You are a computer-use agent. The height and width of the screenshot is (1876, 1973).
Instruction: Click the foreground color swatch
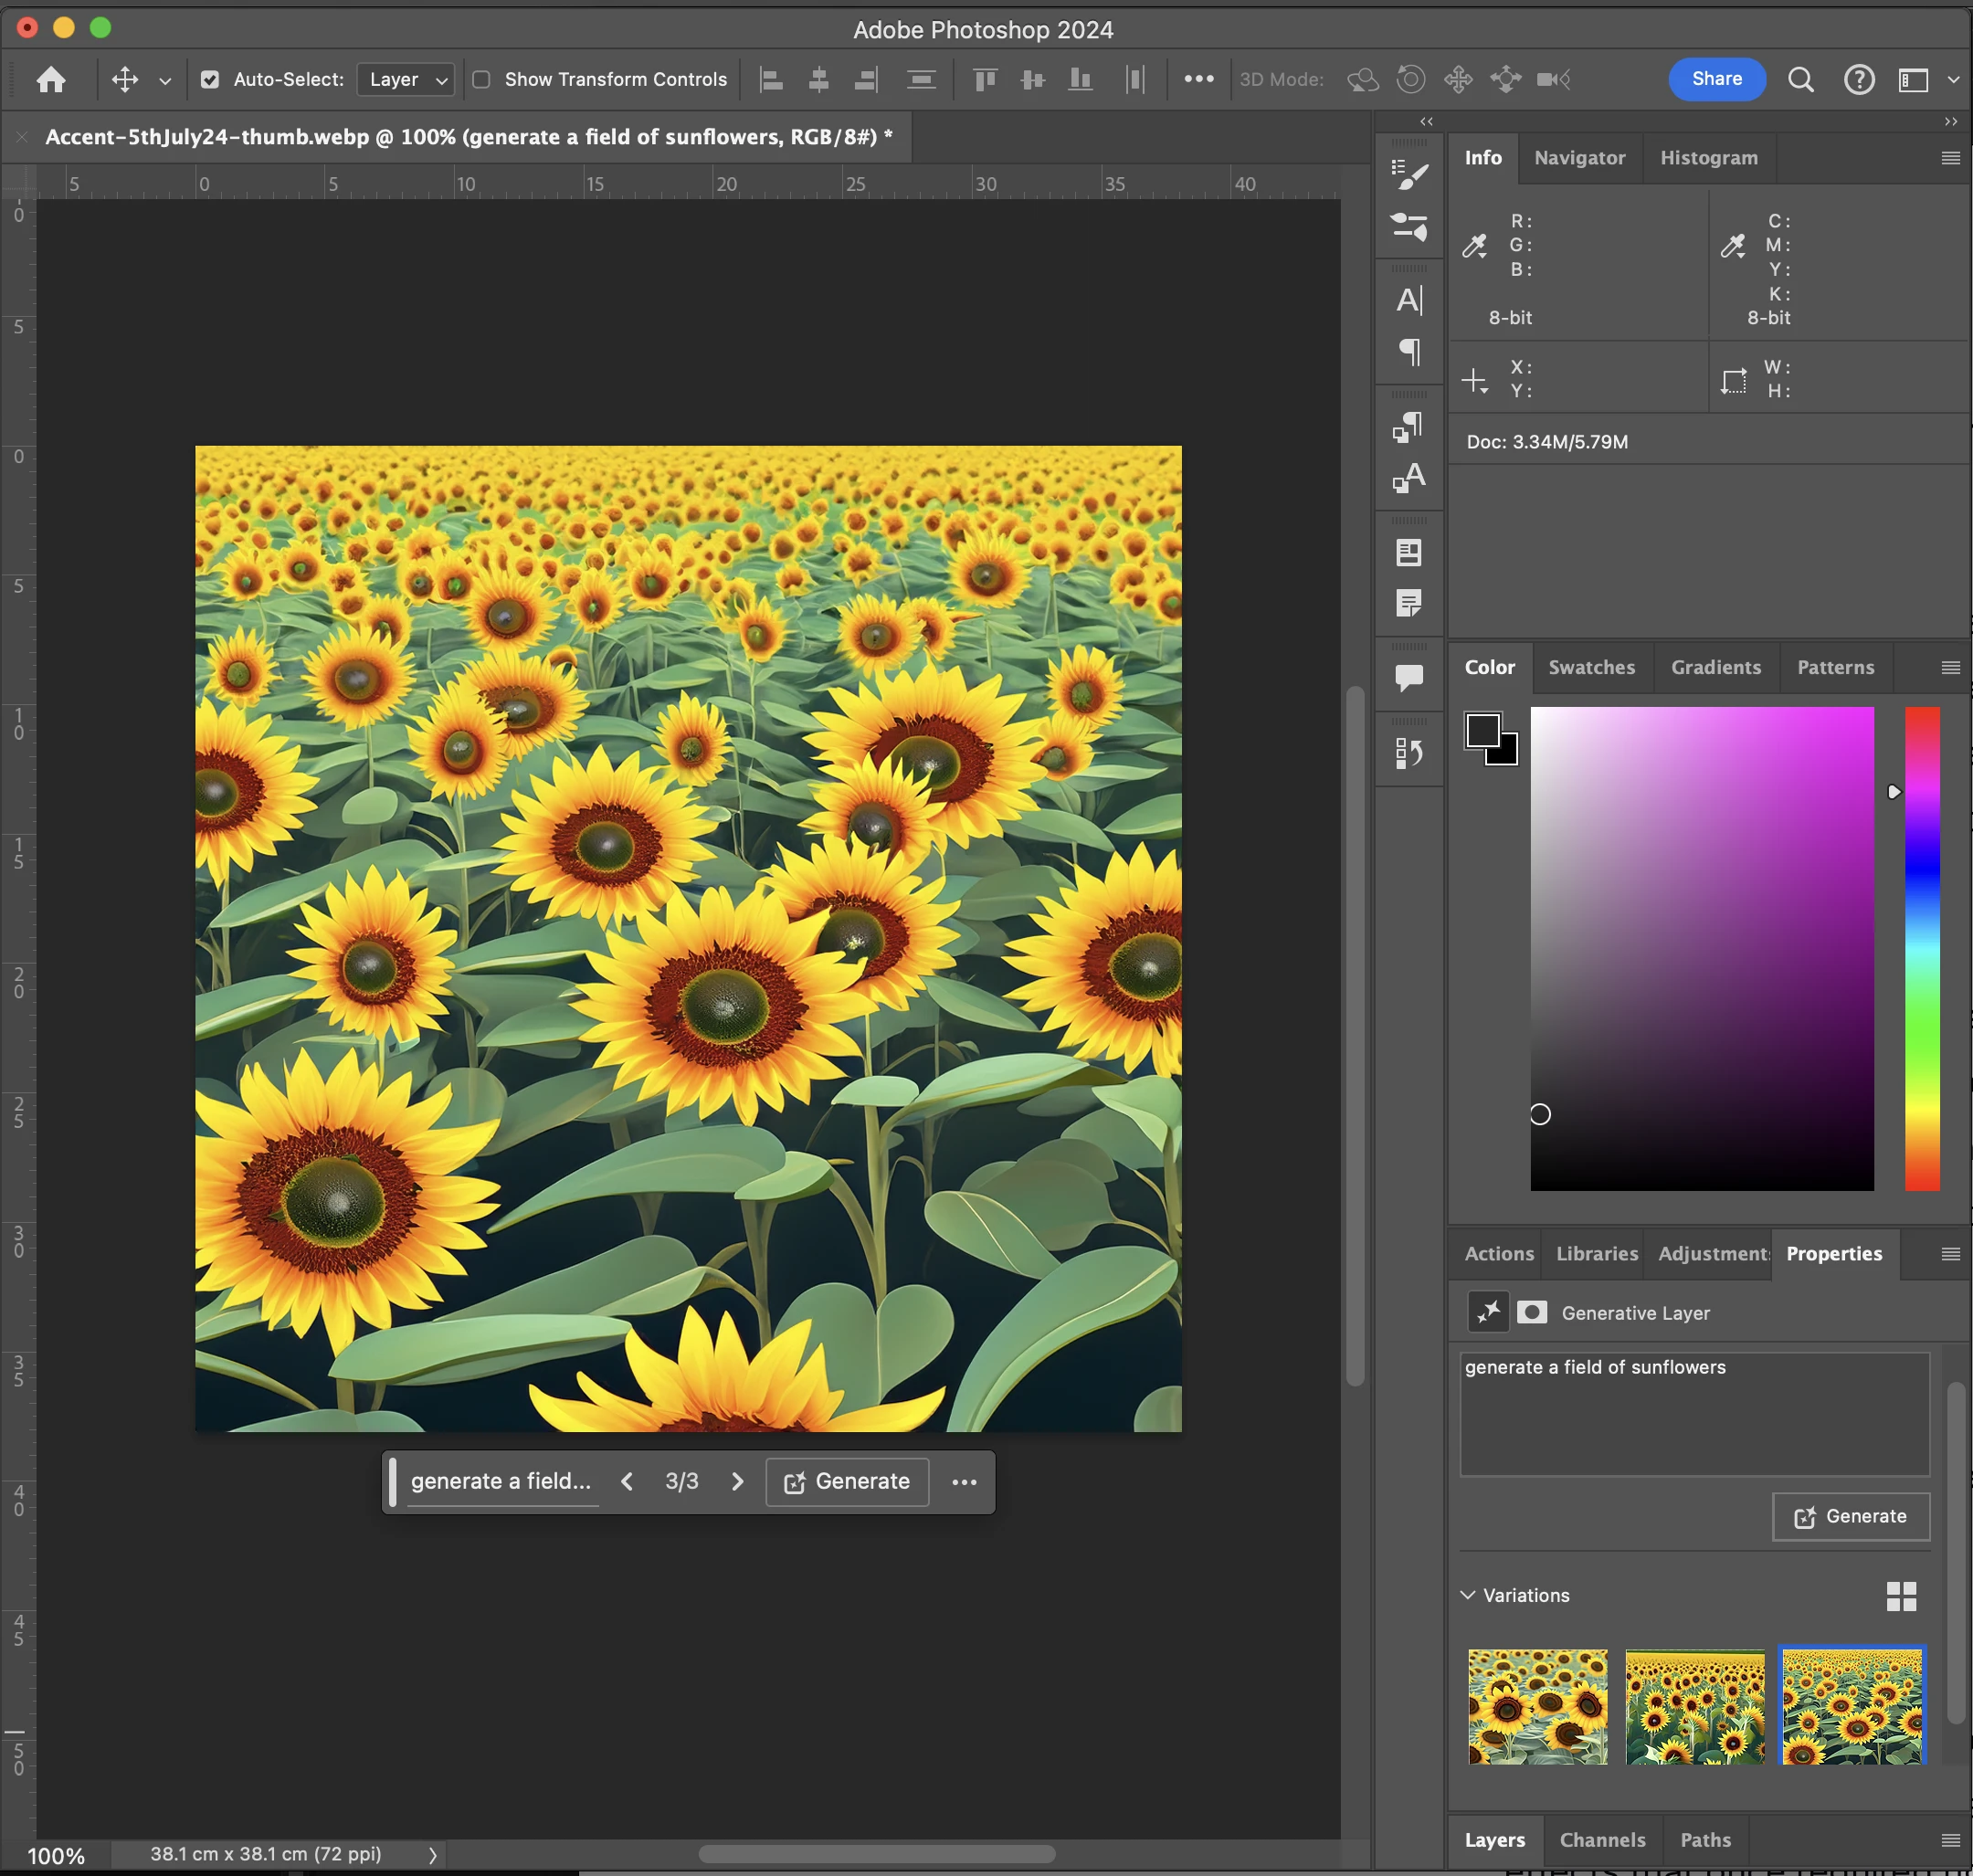pos(1482,730)
